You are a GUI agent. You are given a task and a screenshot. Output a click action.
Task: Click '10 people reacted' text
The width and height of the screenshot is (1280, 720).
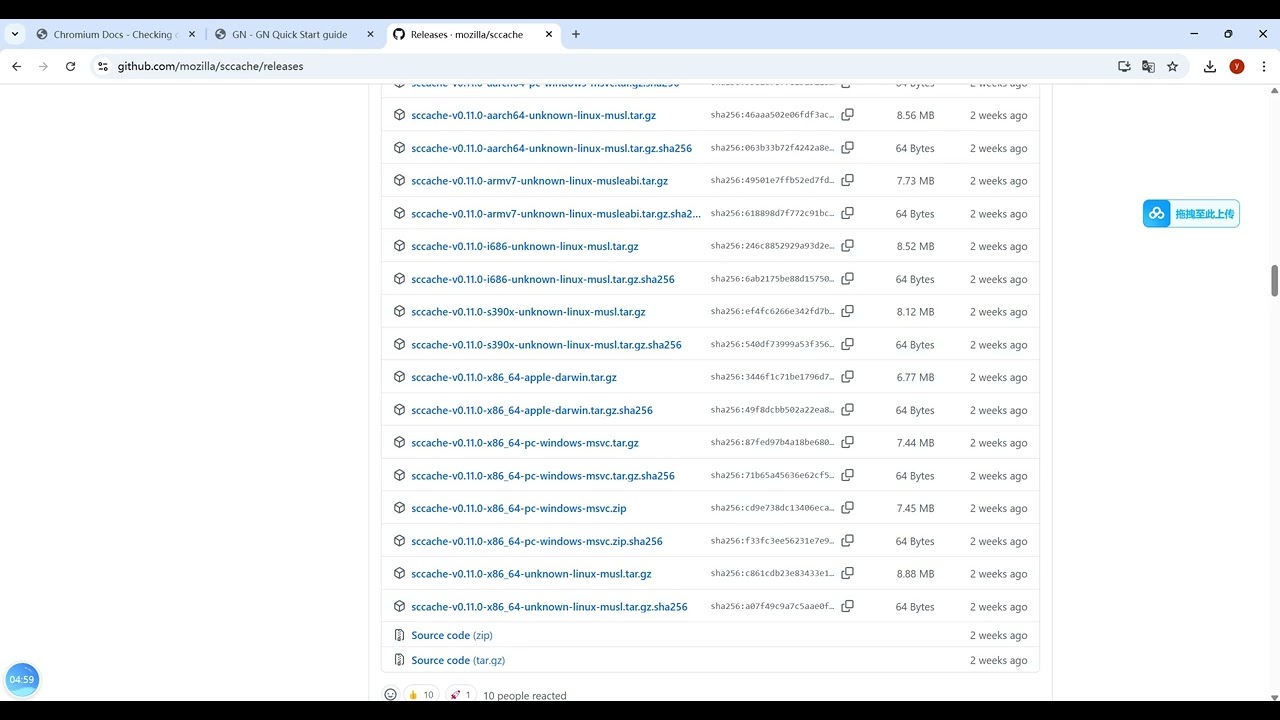(524, 695)
